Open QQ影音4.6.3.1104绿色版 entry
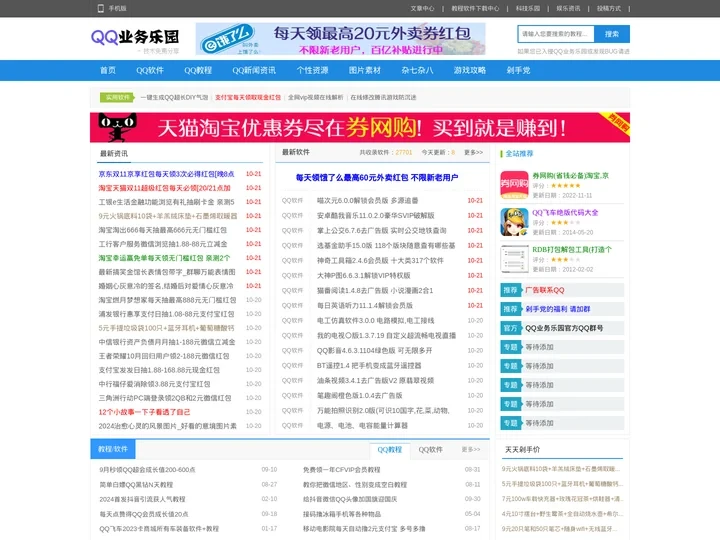Image resolution: width=720 pixels, height=540 pixels. 374,350
